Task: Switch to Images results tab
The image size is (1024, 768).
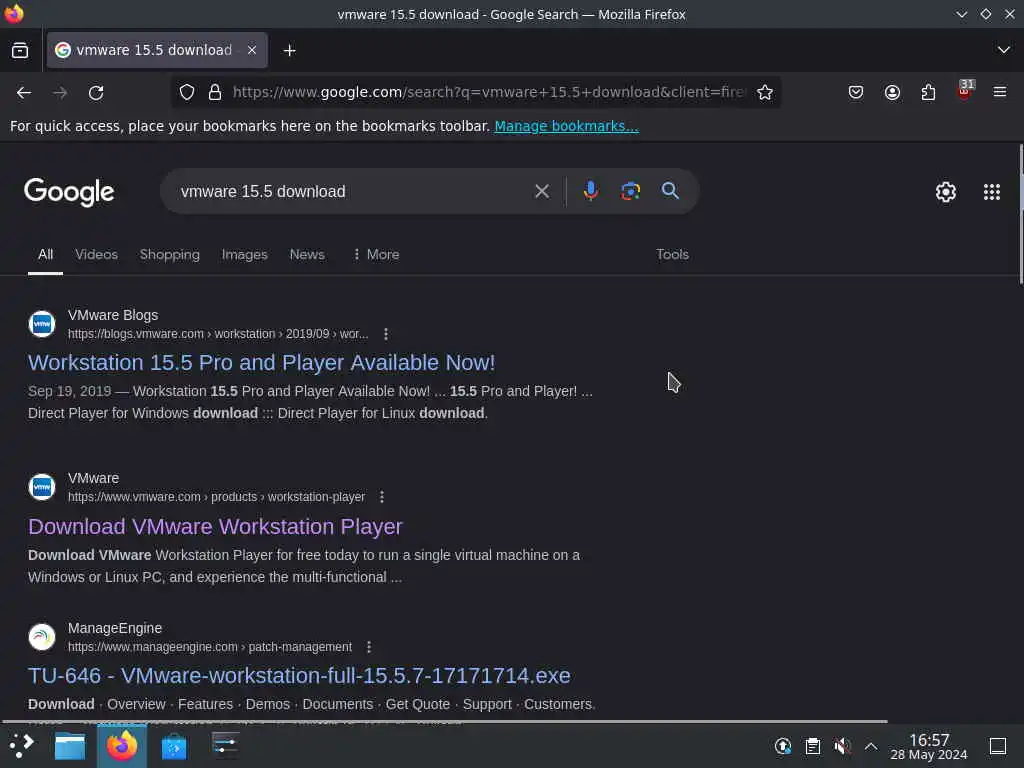Action: tap(245, 255)
